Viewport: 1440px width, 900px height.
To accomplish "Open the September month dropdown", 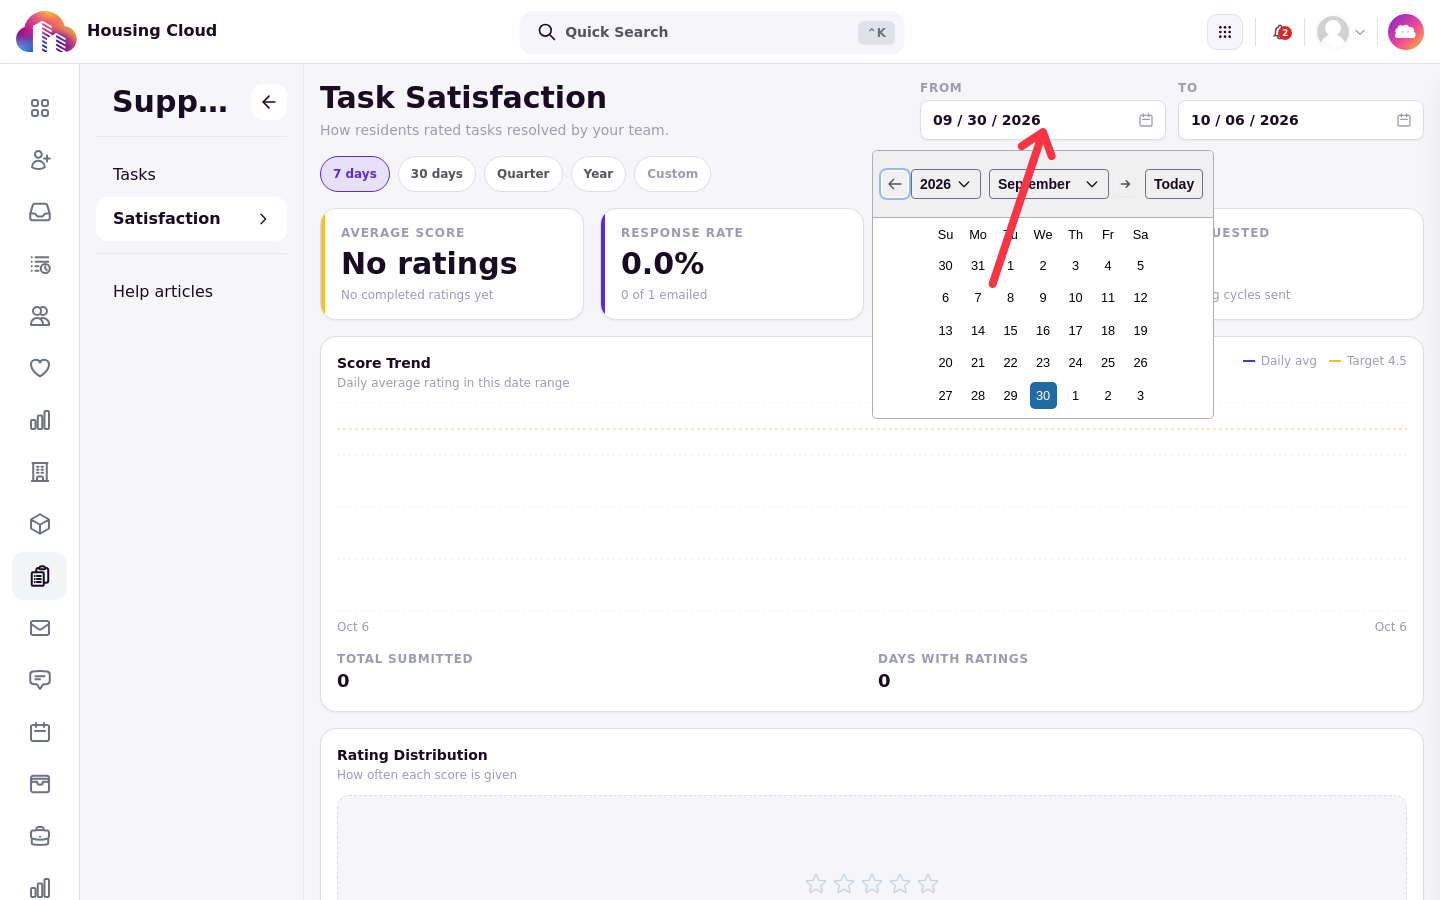I will coord(1049,184).
